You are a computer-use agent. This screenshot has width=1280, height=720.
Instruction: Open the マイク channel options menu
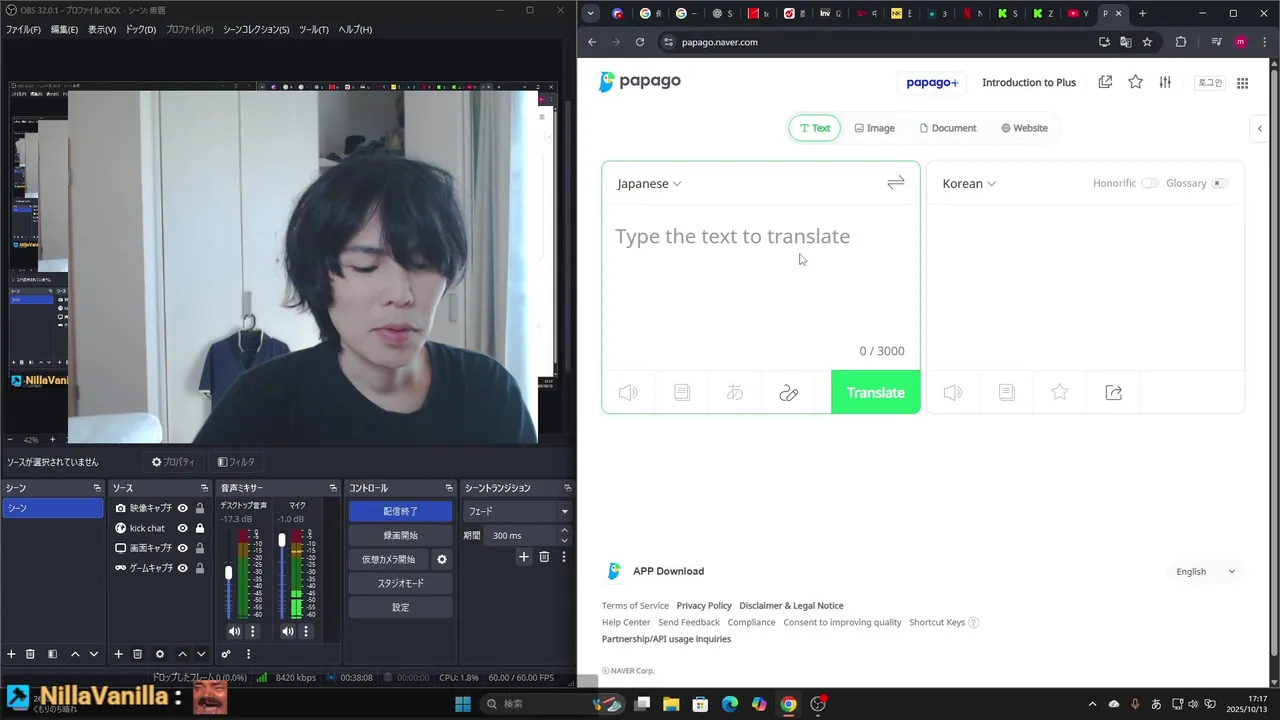306,631
